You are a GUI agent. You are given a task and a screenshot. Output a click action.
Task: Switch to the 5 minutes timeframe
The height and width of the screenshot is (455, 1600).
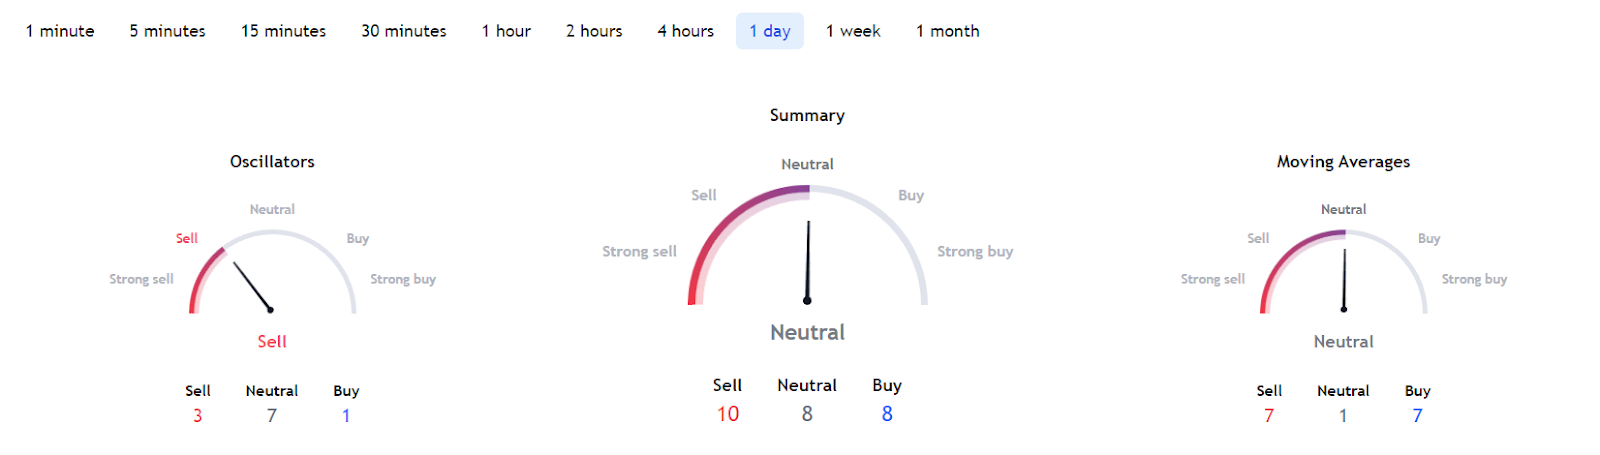(167, 31)
